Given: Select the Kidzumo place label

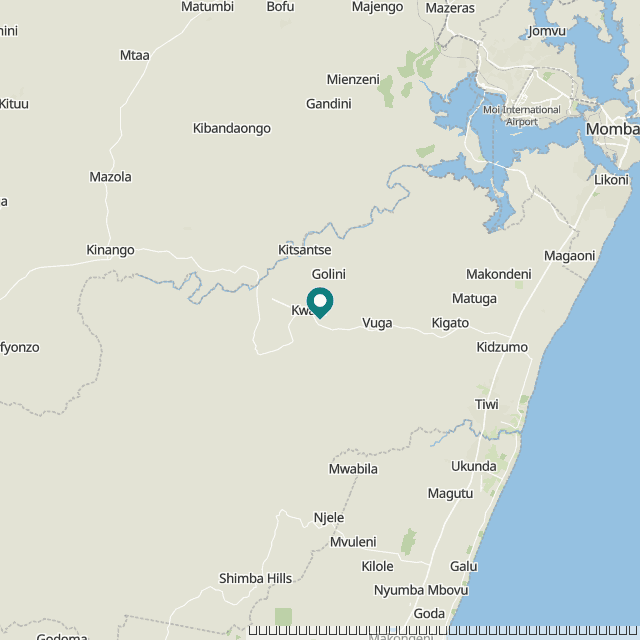Looking at the screenshot, I should point(502,347).
